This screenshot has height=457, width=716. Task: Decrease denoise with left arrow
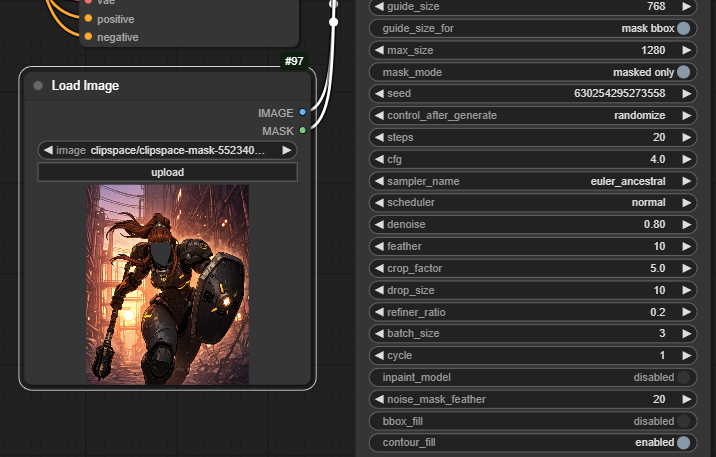(379, 225)
